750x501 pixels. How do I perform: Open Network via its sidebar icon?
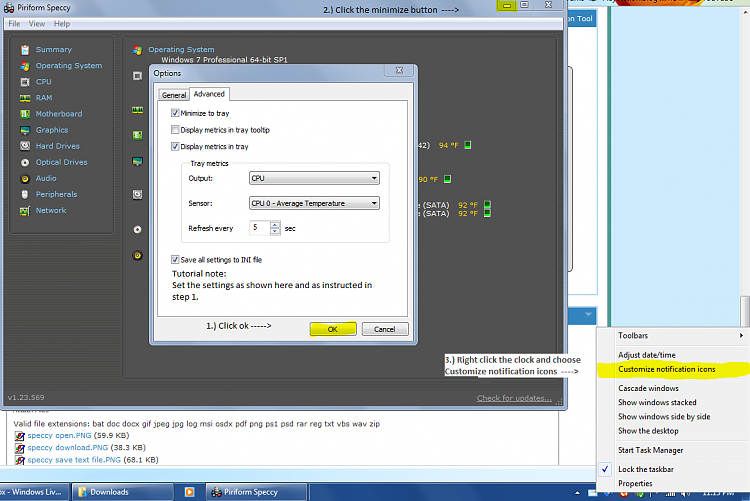click(25, 211)
